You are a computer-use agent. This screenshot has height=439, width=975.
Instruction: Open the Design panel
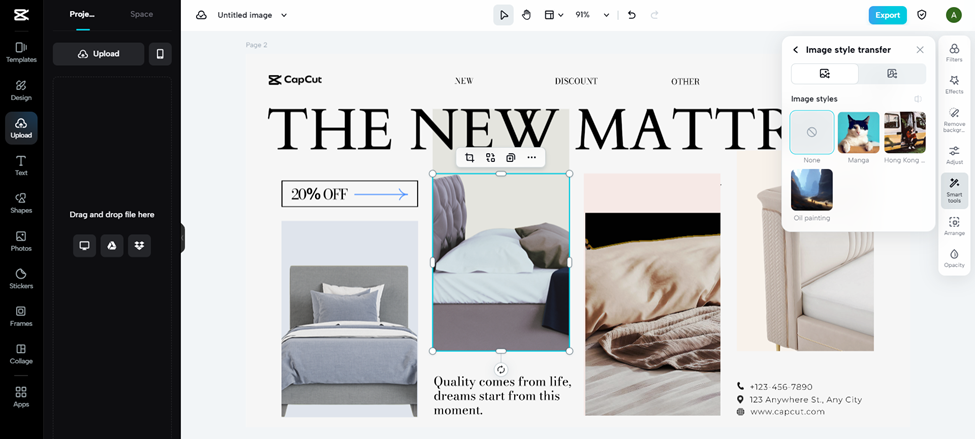pos(21,90)
